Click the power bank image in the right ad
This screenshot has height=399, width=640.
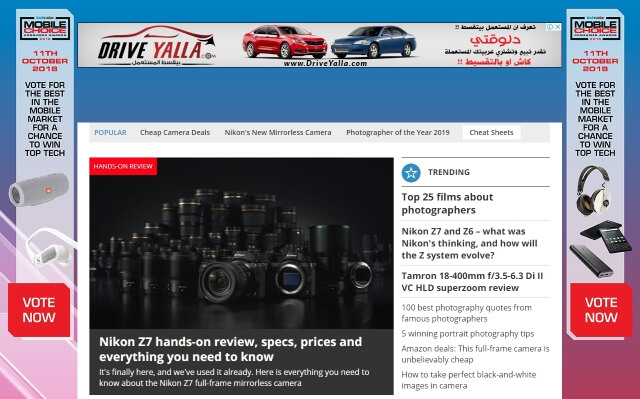(x=591, y=261)
